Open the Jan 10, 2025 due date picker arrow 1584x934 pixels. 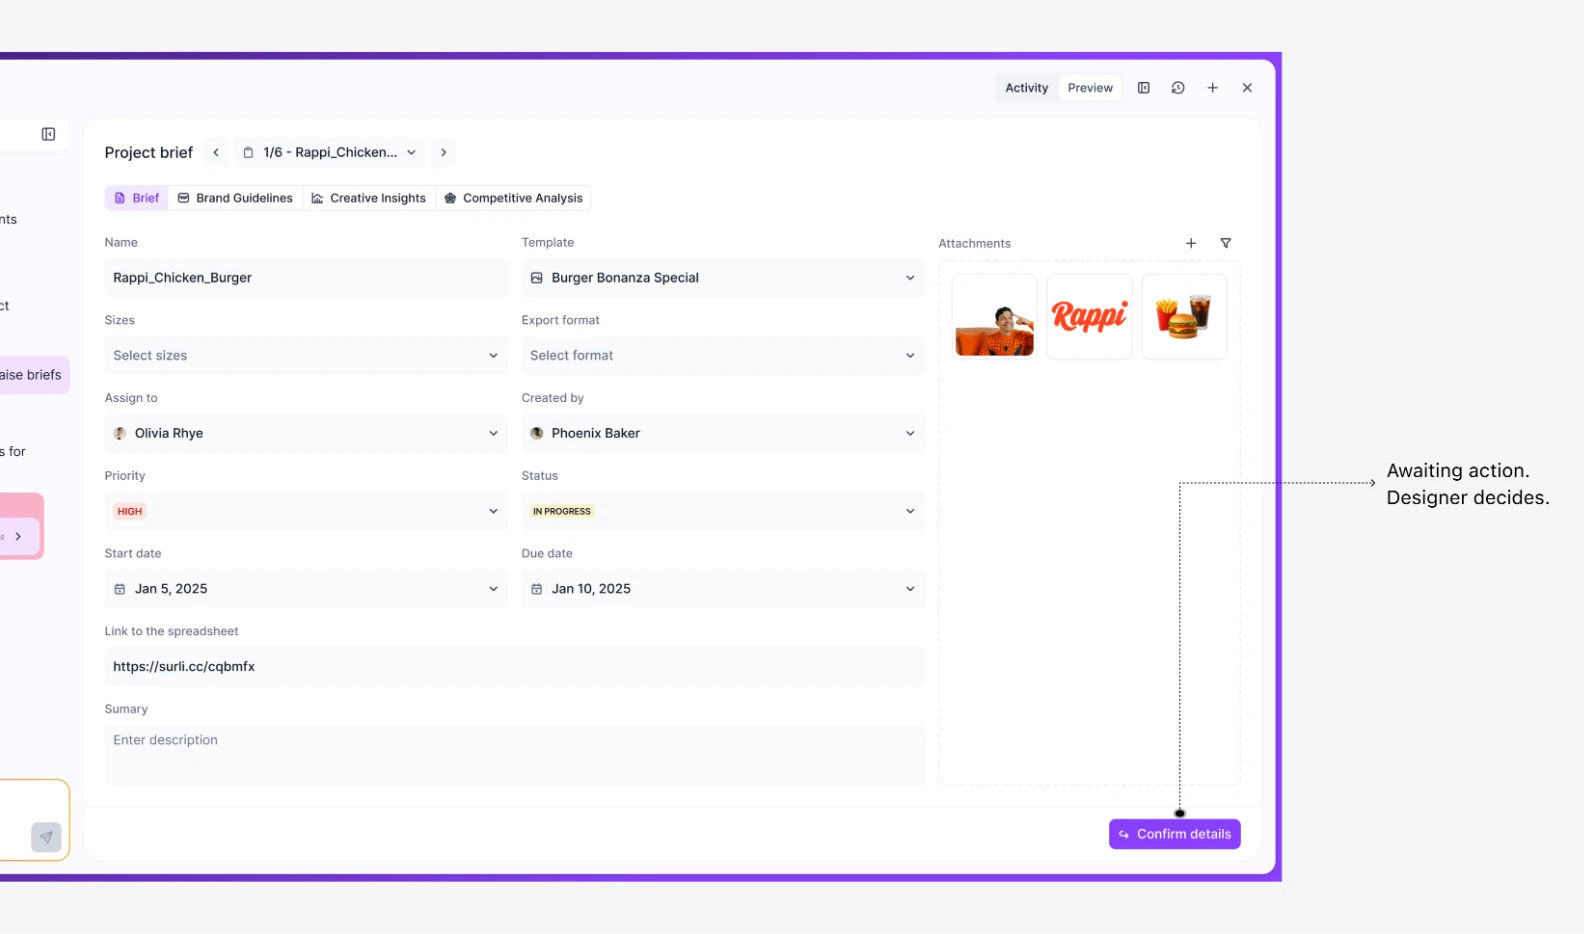coord(910,589)
